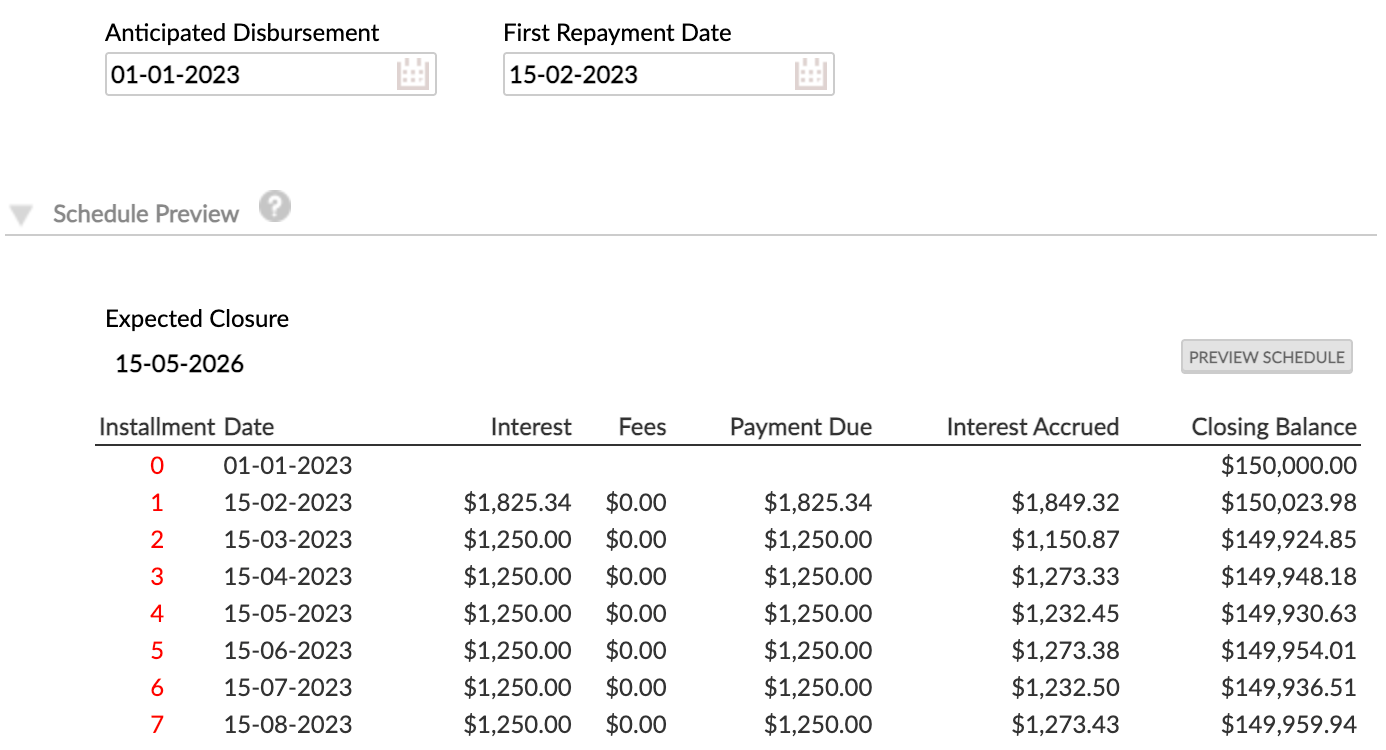Open installment 2 in the schedule
This screenshot has height=750, width=1386.
[157, 539]
